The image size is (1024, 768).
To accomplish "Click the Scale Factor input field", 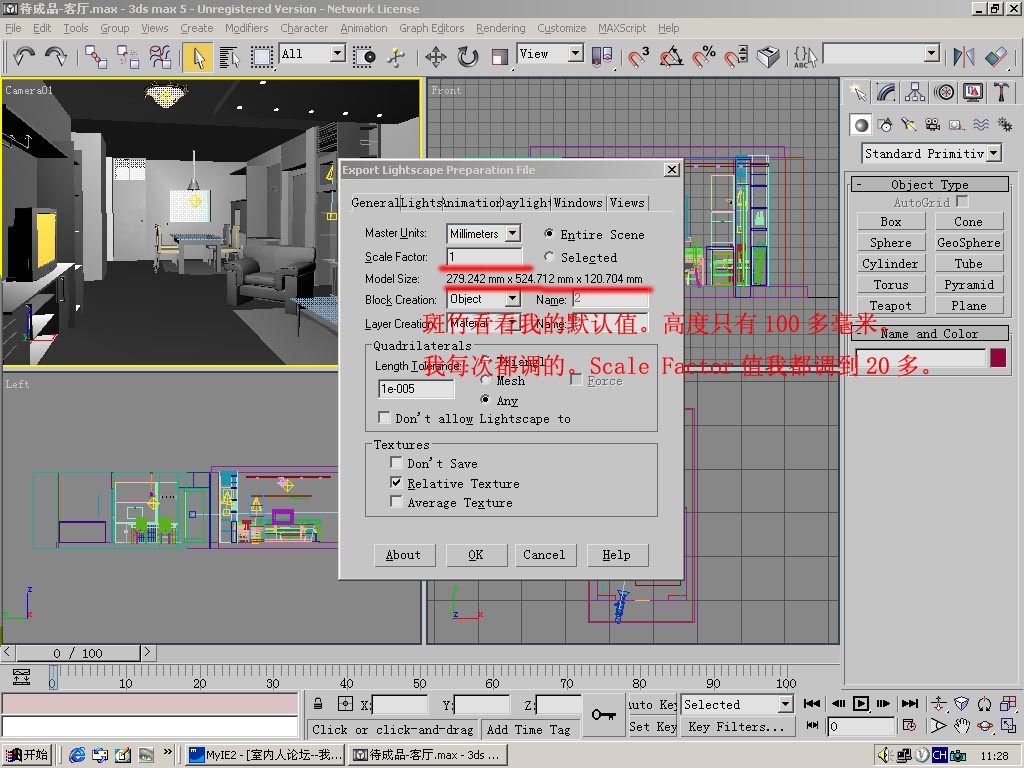I will [x=484, y=257].
